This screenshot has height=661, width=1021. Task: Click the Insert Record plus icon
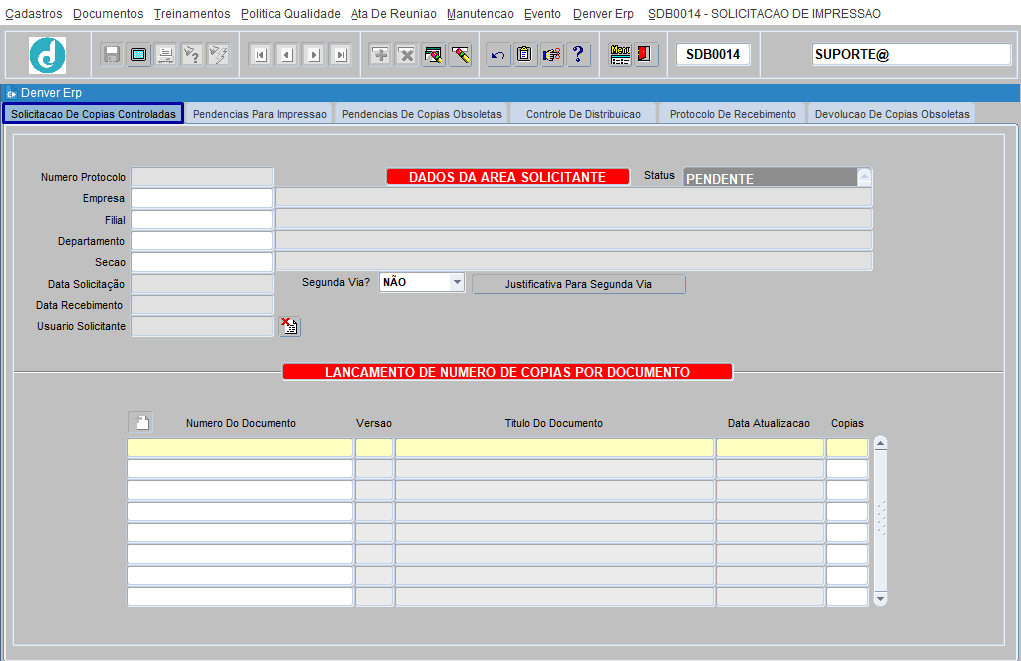pos(380,55)
